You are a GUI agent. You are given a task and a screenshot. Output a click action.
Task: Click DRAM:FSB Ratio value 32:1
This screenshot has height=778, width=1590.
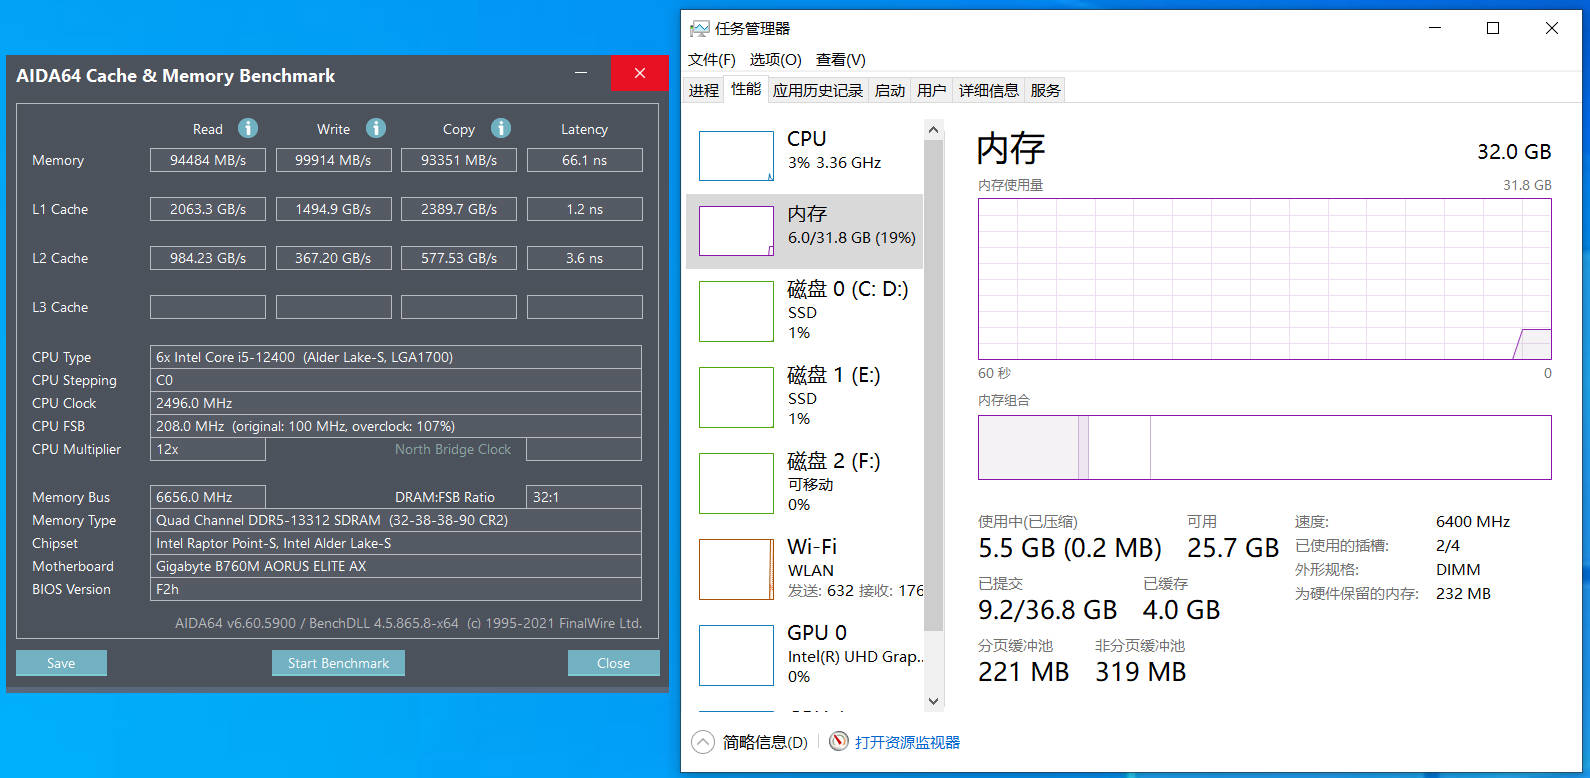point(584,497)
